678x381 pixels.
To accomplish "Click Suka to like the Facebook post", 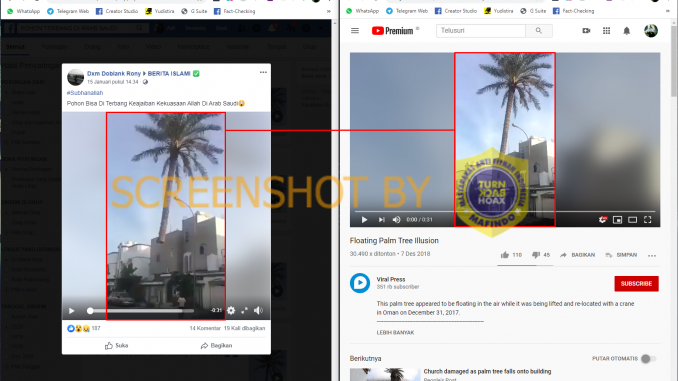I will tap(116, 346).
